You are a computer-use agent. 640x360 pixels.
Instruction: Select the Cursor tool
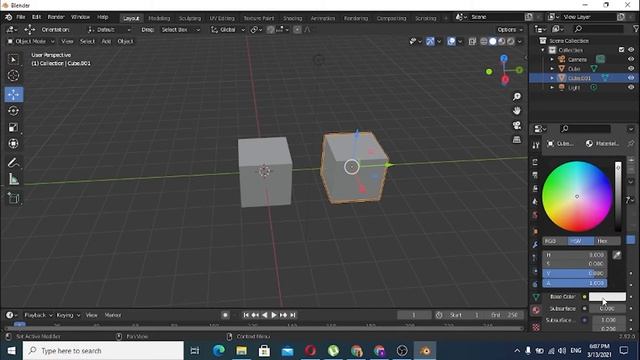click(x=13, y=76)
